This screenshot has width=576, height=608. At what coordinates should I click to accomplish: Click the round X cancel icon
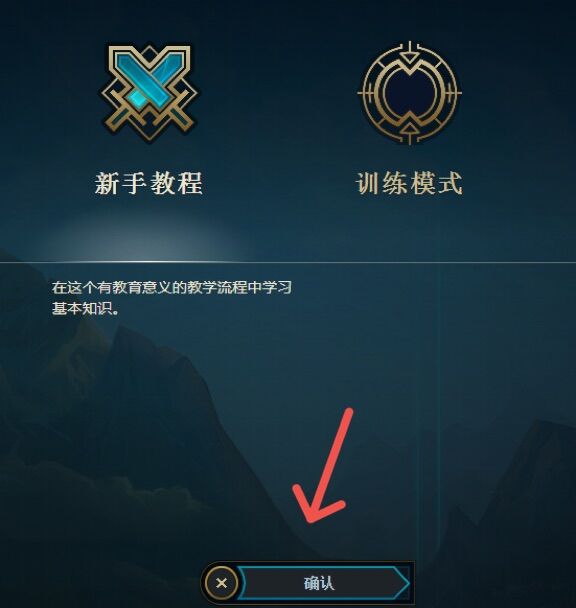(221, 583)
